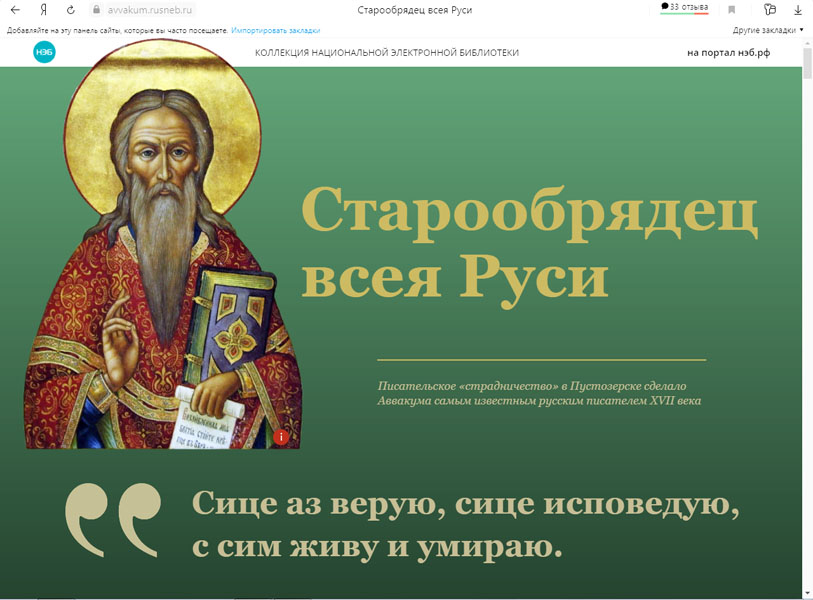Image resolution: width=813 pixels, height=600 pixels.
Task: Open the collections icon in the toolbar
Action: tap(769, 10)
